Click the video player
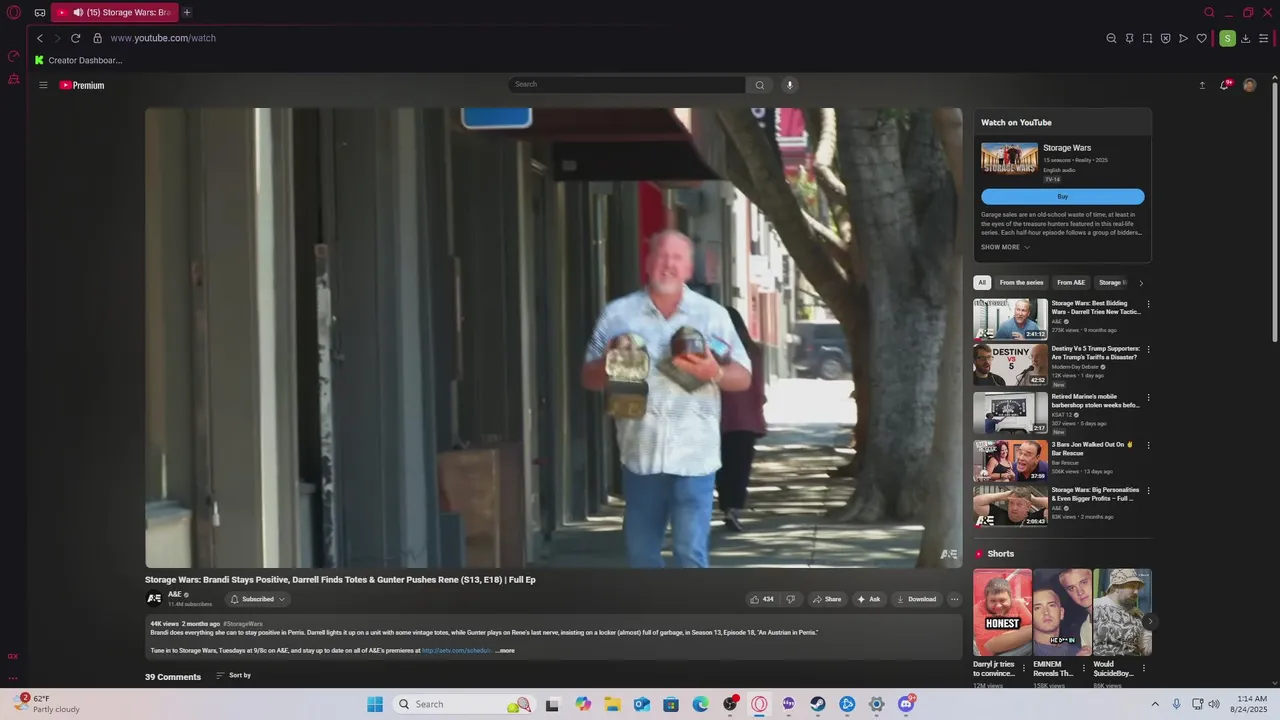 [553, 338]
